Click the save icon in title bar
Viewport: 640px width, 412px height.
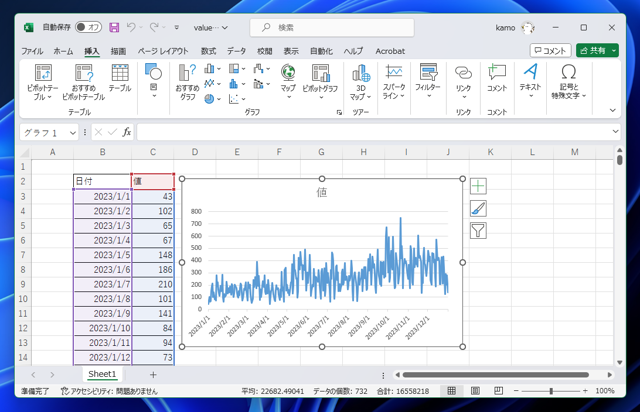click(114, 27)
